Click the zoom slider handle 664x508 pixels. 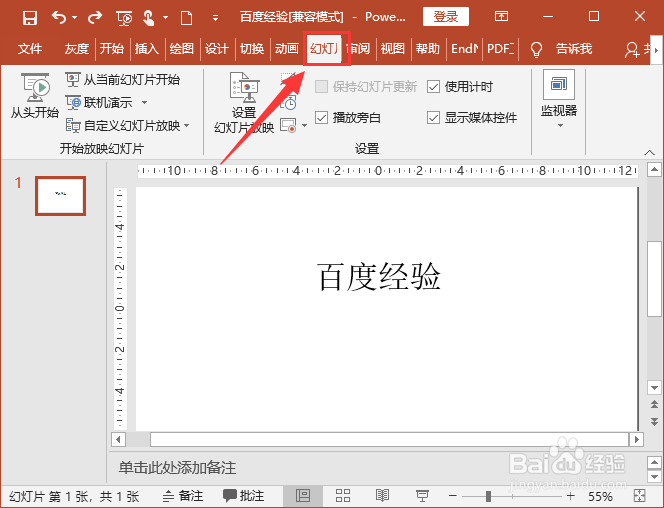coord(488,496)
